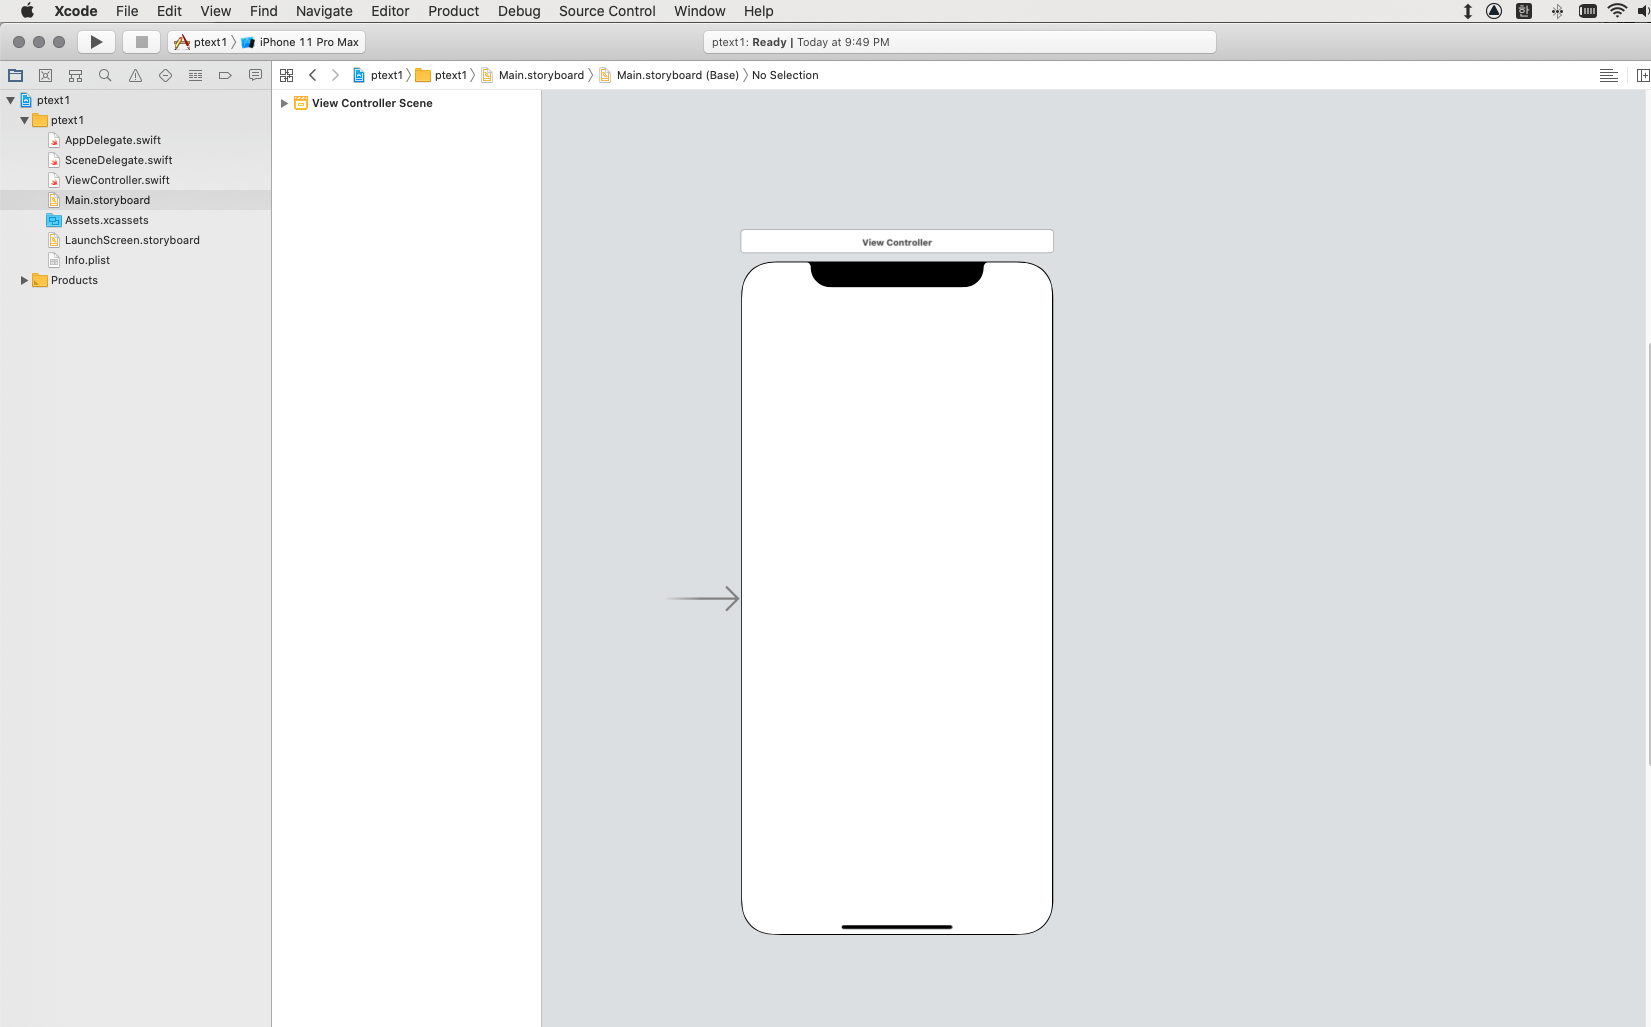This screenshot has height=1027, width=1651.
Task: Open the Debug navigator
Action: (195, 75)
